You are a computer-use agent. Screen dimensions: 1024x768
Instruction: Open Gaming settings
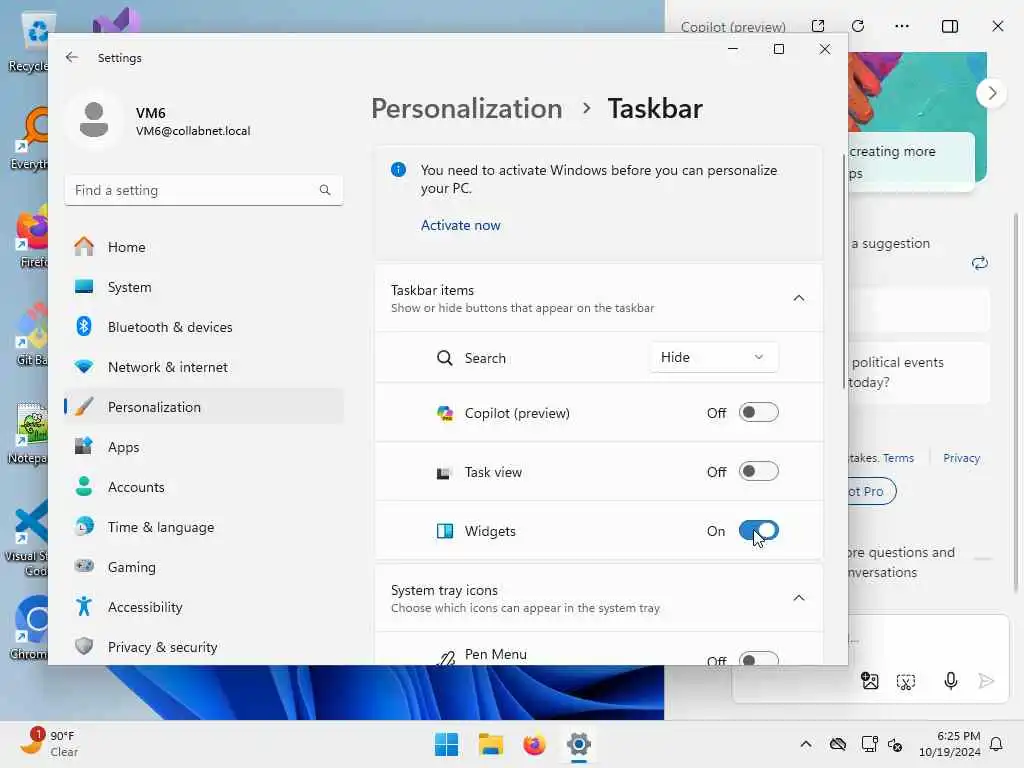point(204,567)
